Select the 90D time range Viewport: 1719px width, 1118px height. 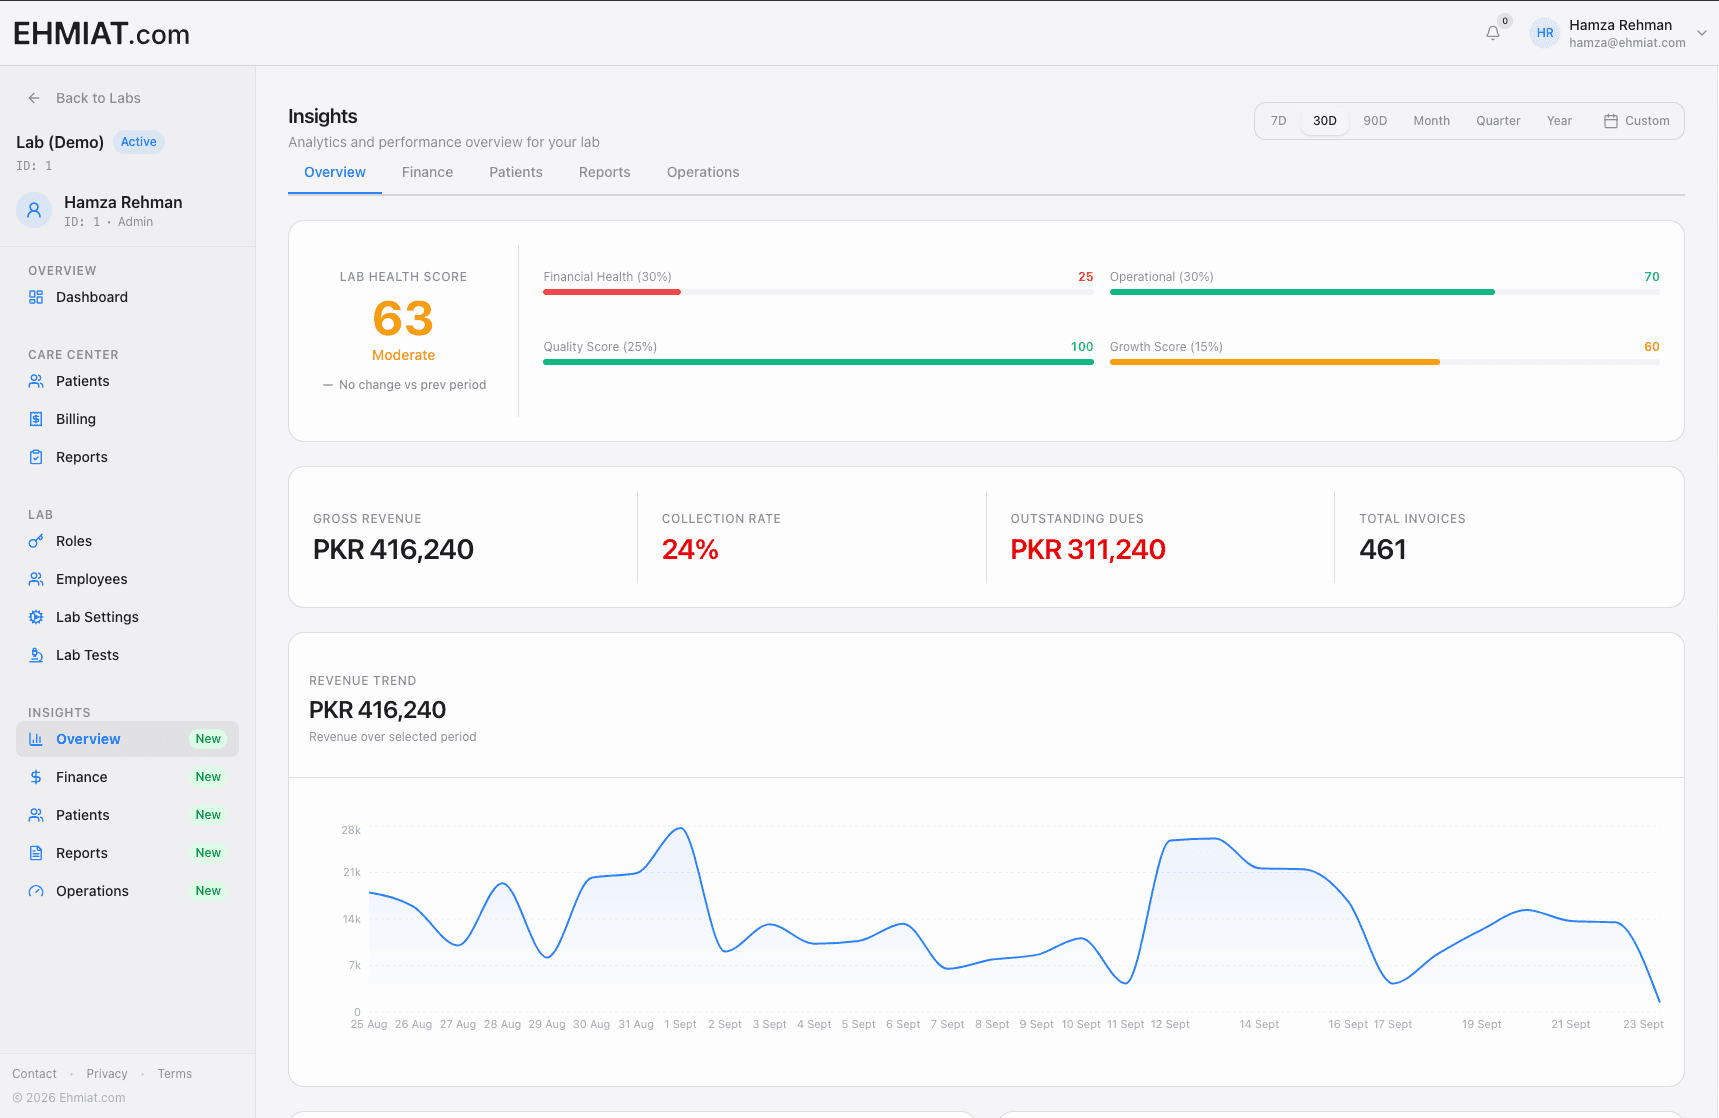coord(1375,121)
